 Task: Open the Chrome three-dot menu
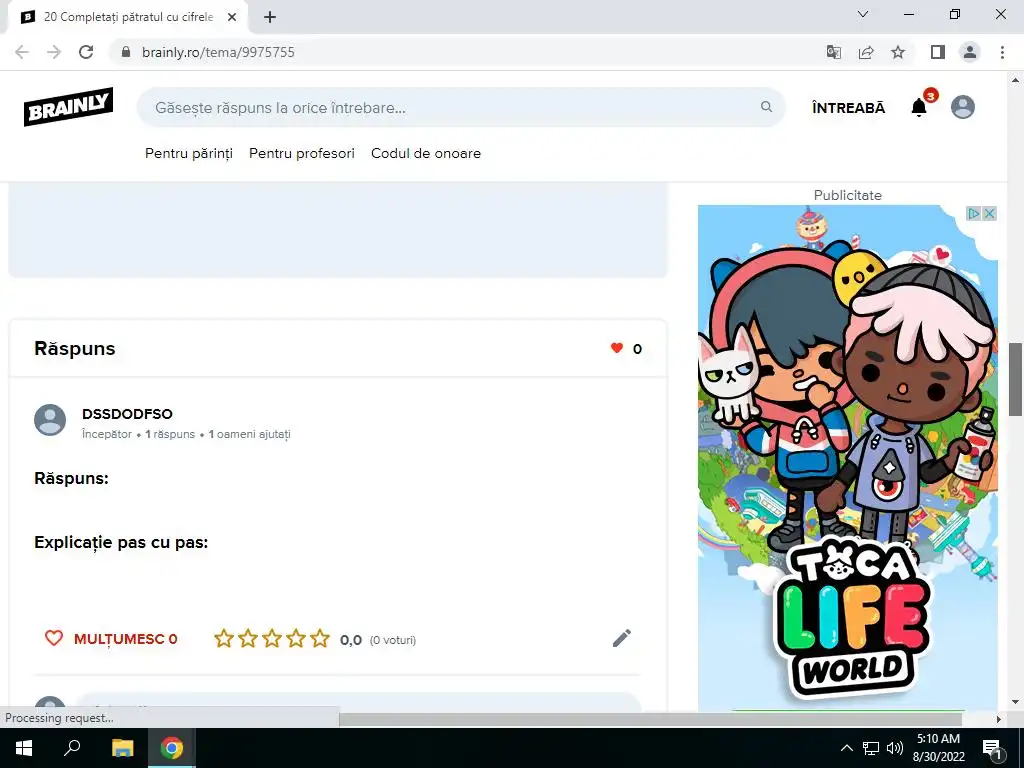pyautogui.click(x=1002, y=52)
